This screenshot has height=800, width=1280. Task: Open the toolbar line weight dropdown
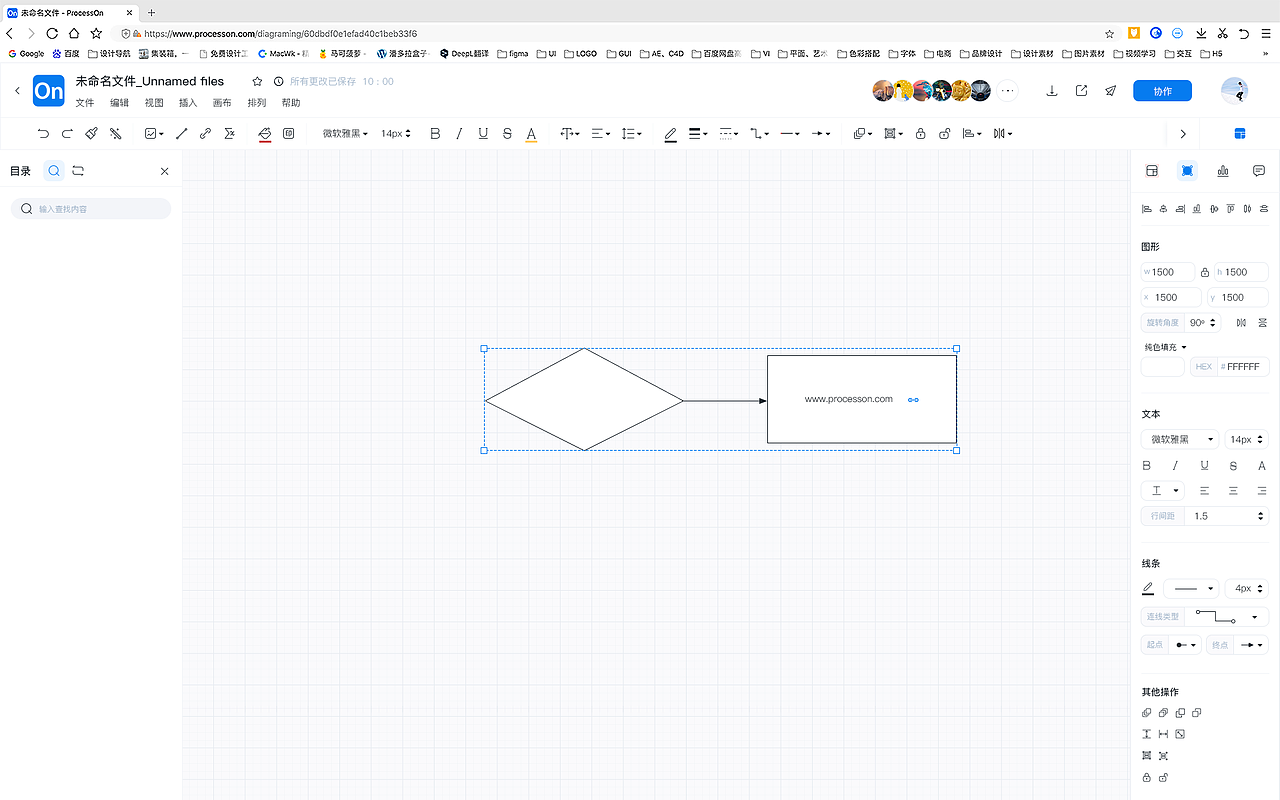coord(699,133)
